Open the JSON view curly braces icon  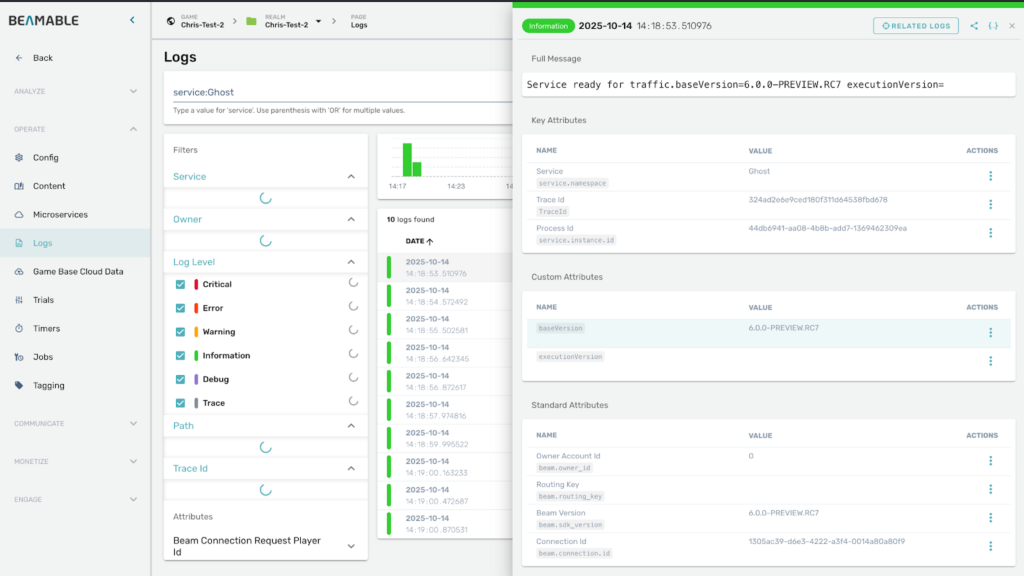(x=993, y=26)
